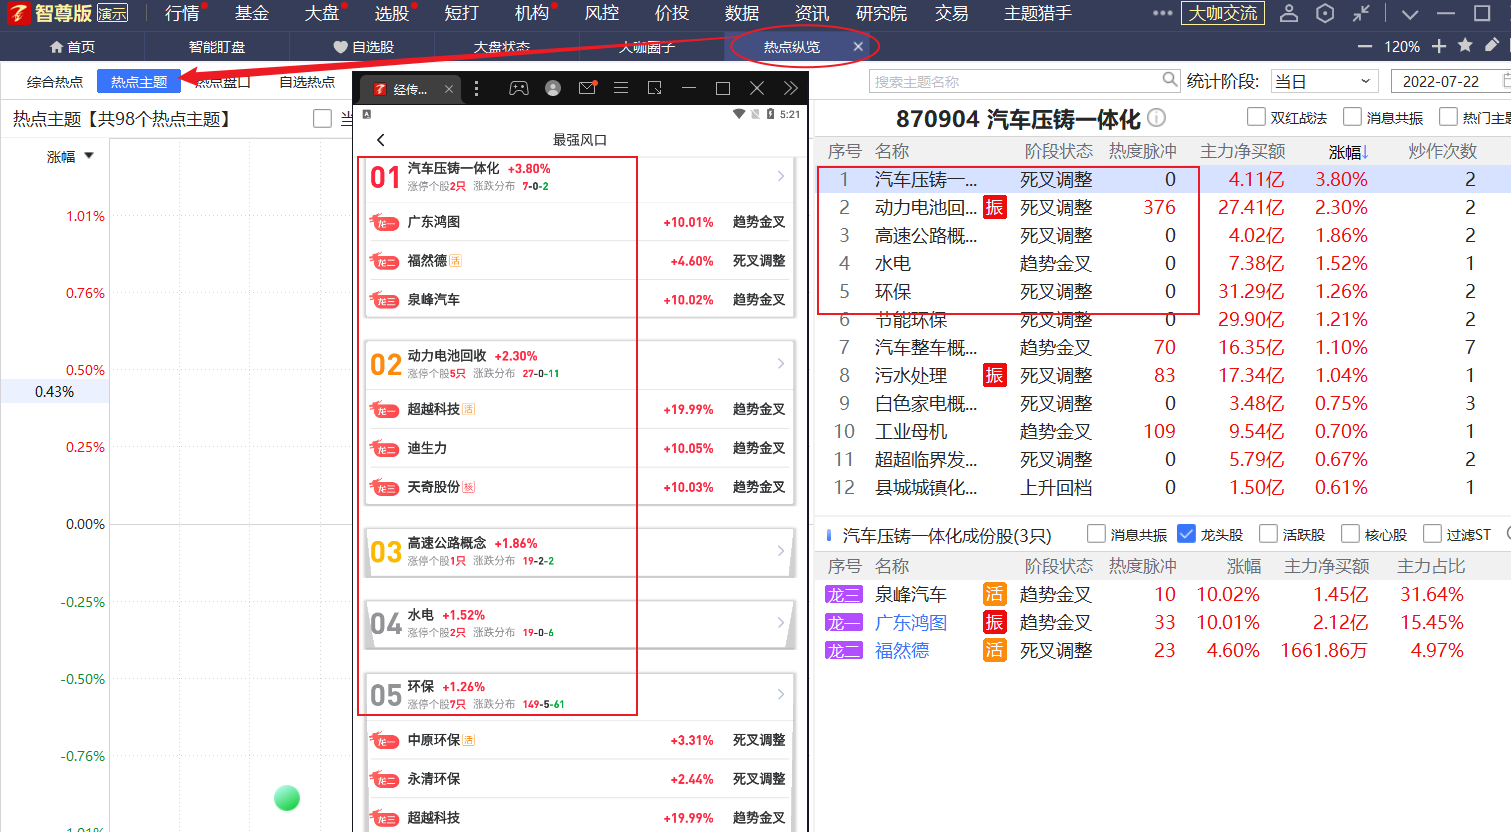The height and width of the screenshot is (832, 1511).
Task: Select the 工业母机 row in themes table
Action: point(1163,431)
